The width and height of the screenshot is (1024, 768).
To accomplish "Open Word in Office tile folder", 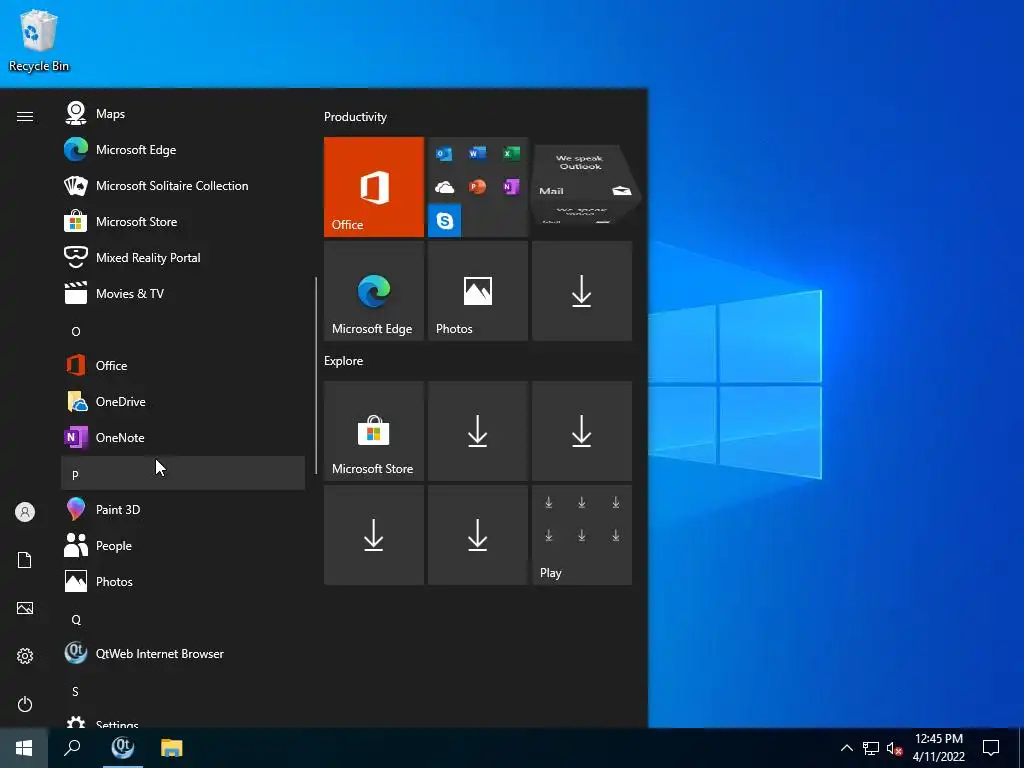I will 477,153.
